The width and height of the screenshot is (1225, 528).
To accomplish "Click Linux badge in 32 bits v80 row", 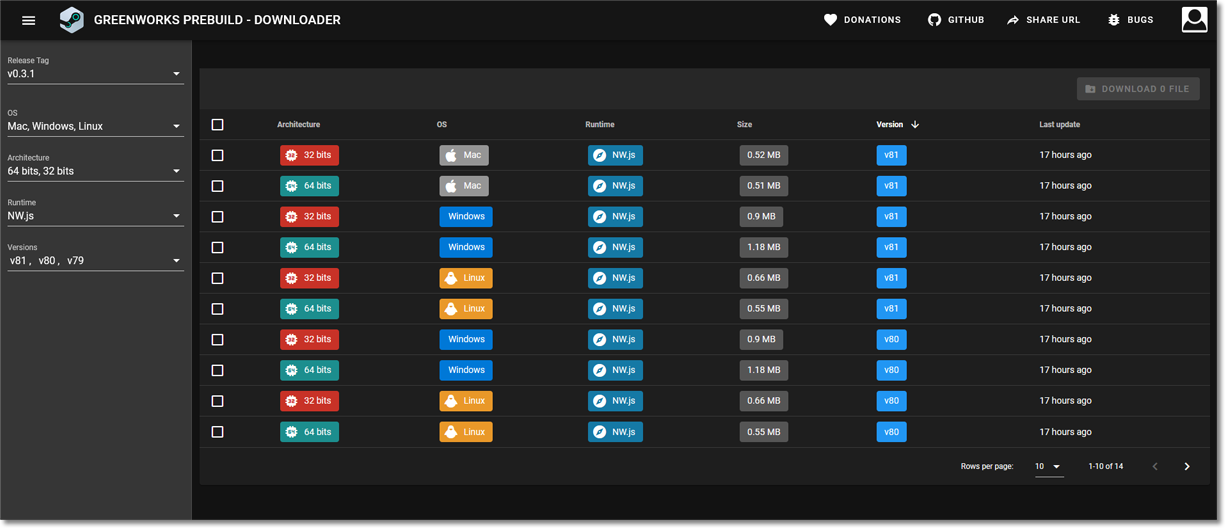I will [x=466, y=401].
